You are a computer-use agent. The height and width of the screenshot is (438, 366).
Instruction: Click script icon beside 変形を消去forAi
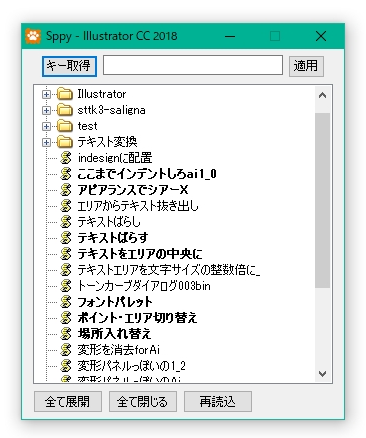(66, 350)
